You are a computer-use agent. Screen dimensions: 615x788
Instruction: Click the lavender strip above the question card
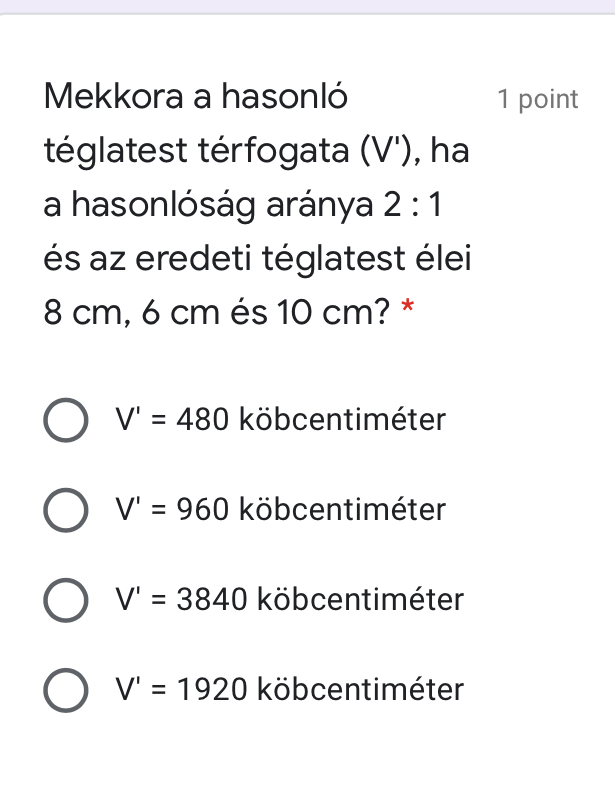pyautogui.click(x=307, y=6)
